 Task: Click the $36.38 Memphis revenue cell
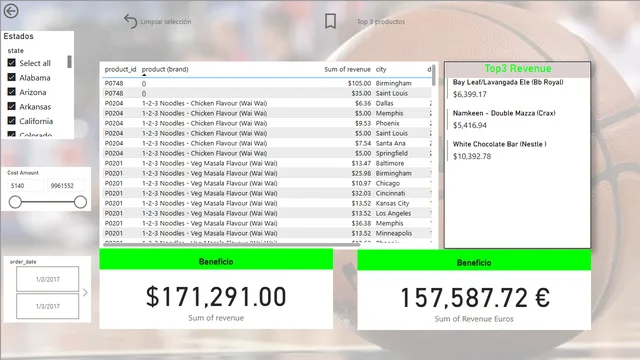pos(361,223)
